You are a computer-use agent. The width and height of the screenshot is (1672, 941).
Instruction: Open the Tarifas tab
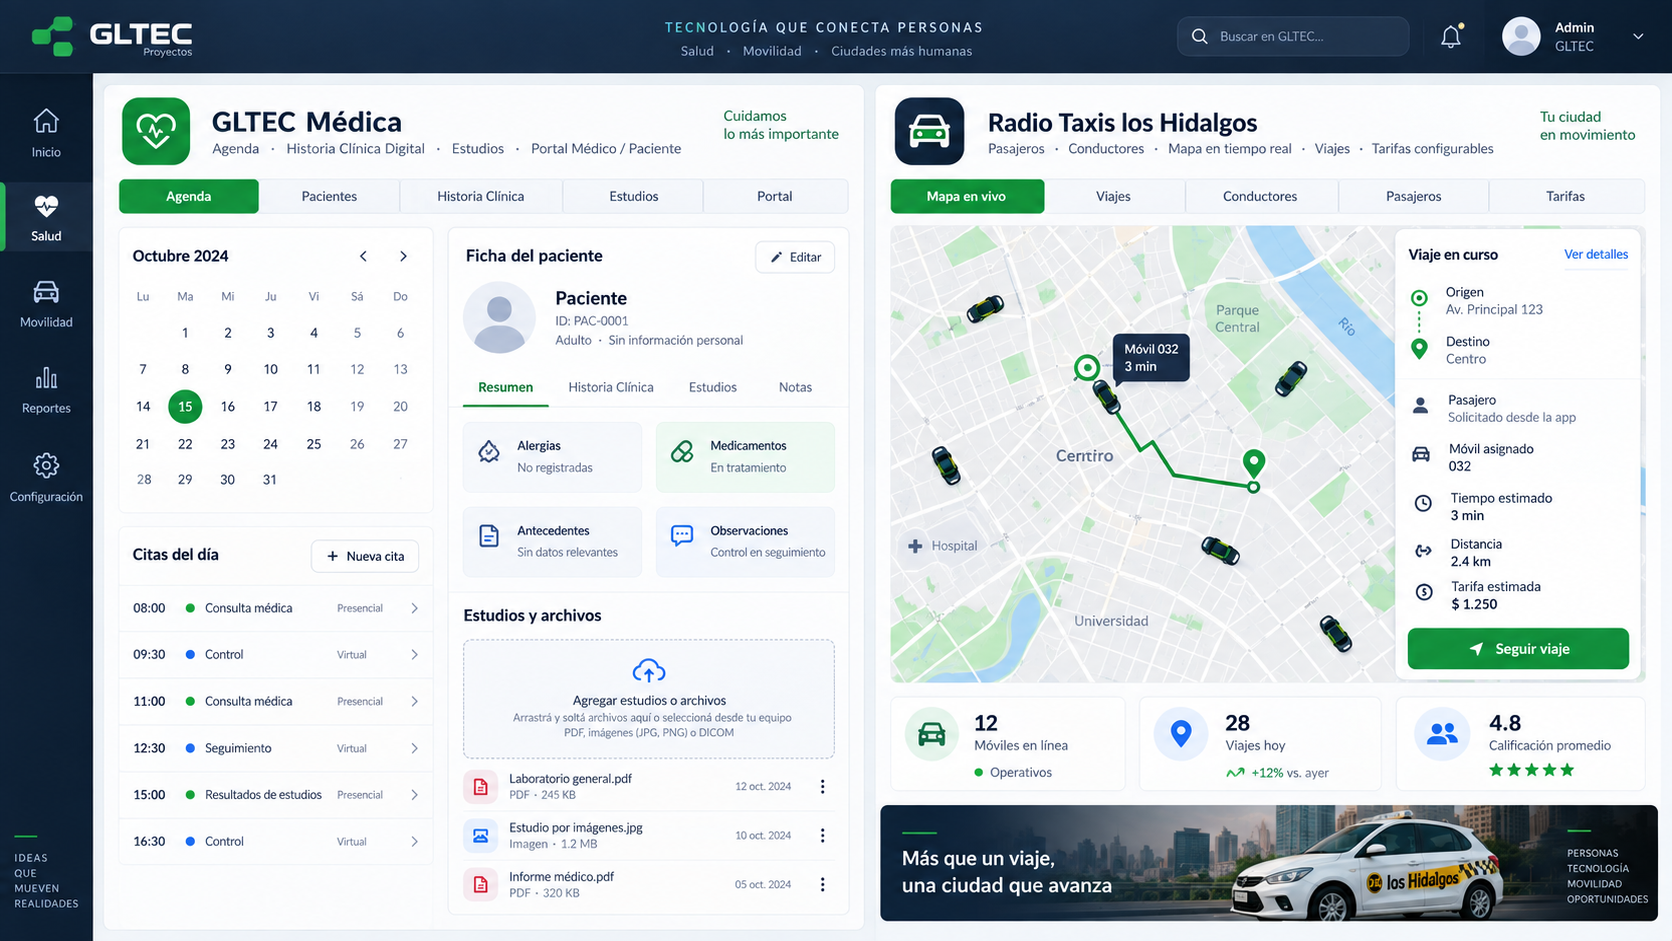(1565, 196)
